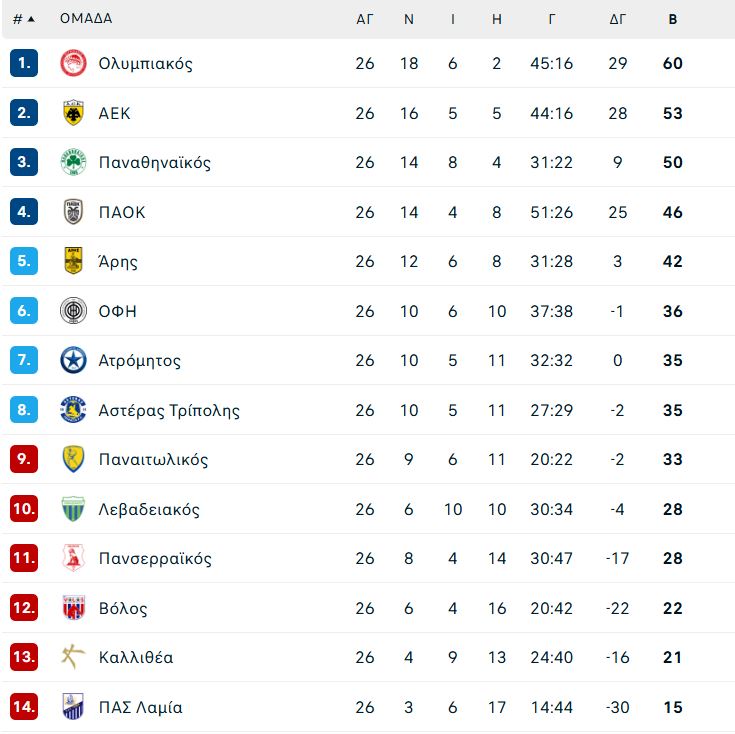This screenshot has height=734, width=735.
Task: Open Αστέρας Τρίπολης team name link
Action: point(169,410)
